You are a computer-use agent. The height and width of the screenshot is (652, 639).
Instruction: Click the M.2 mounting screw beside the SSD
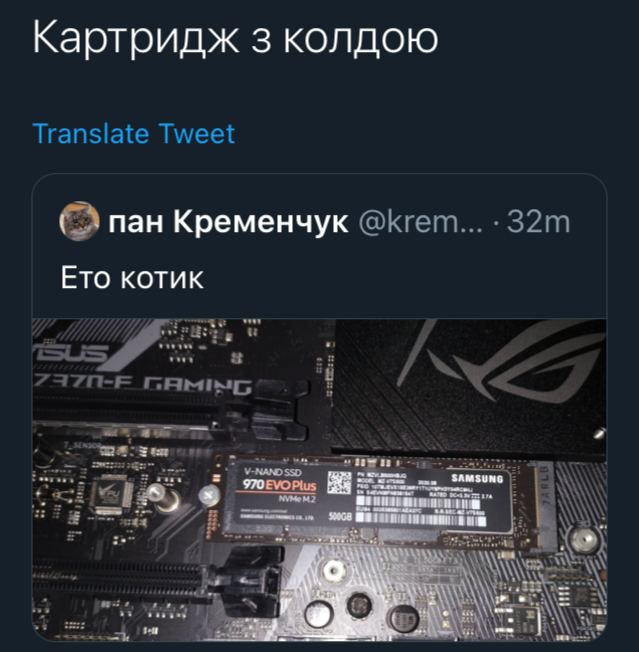(x=208, y=495)
